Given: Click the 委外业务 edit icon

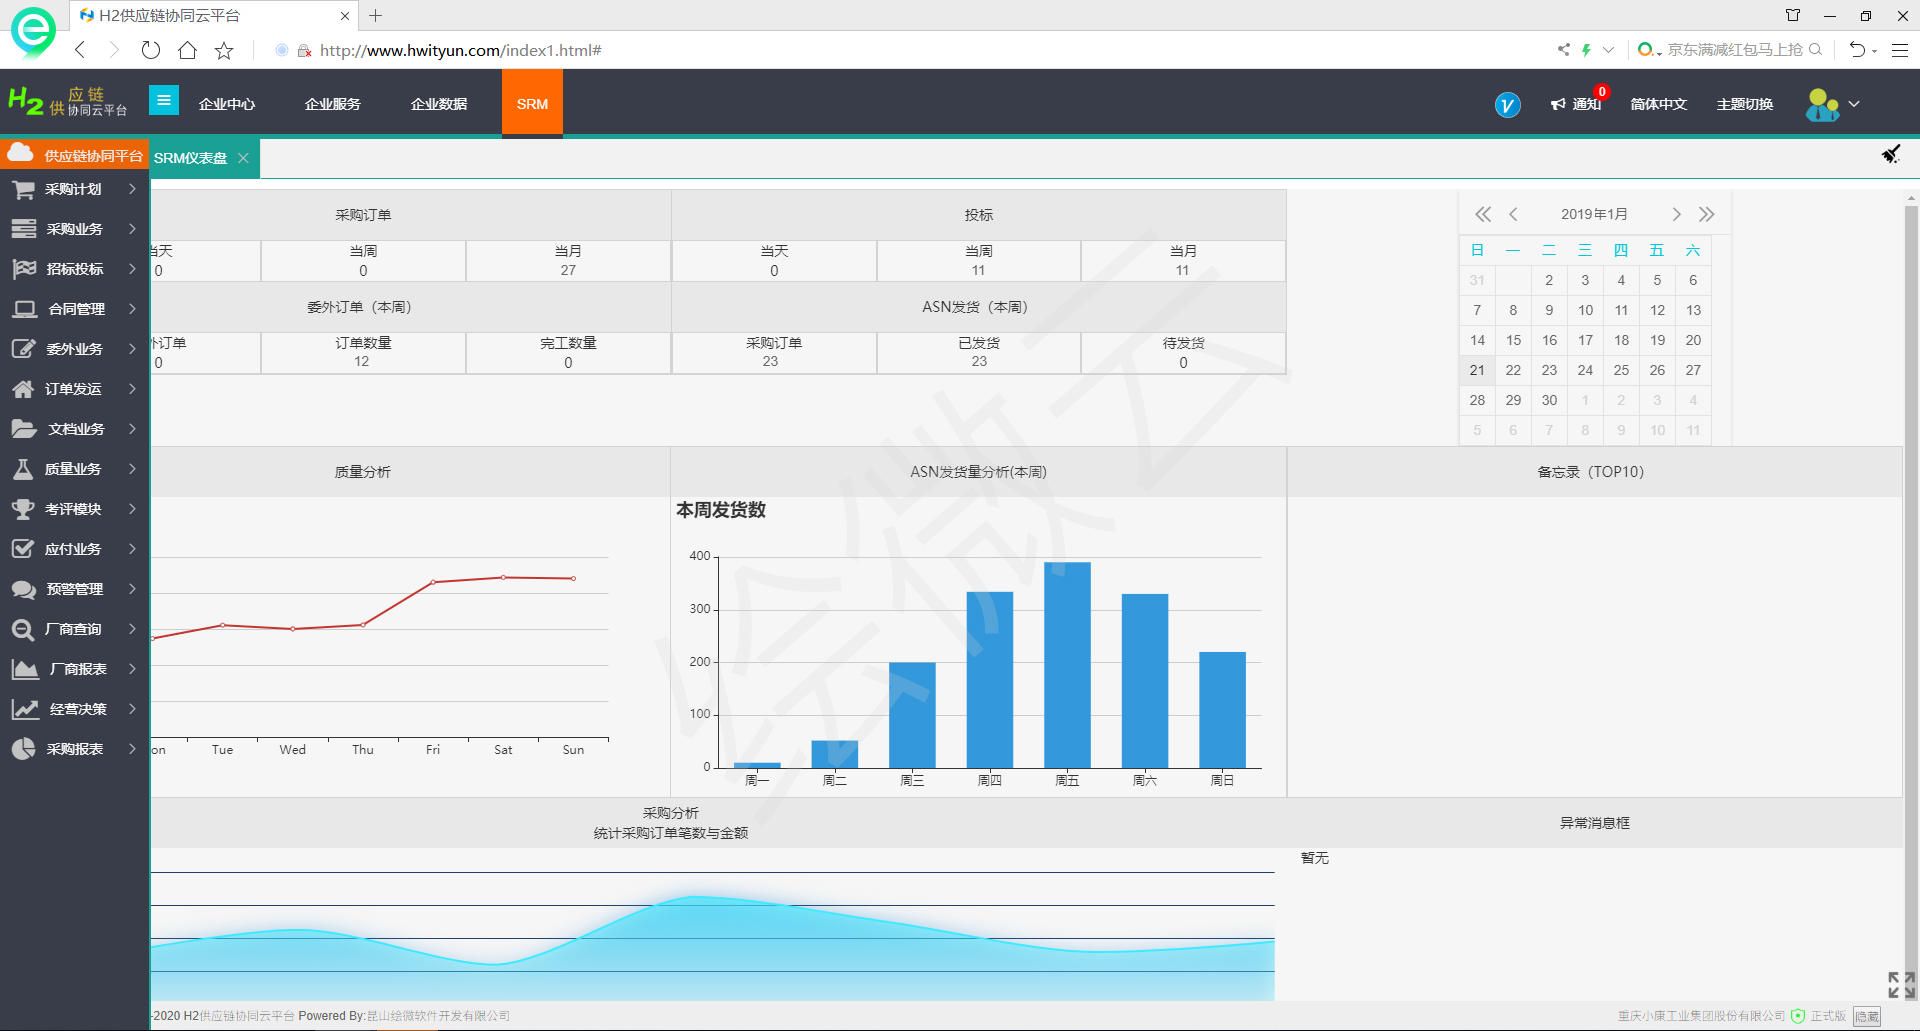Looking at the screenshot, I should pos(23,349).
